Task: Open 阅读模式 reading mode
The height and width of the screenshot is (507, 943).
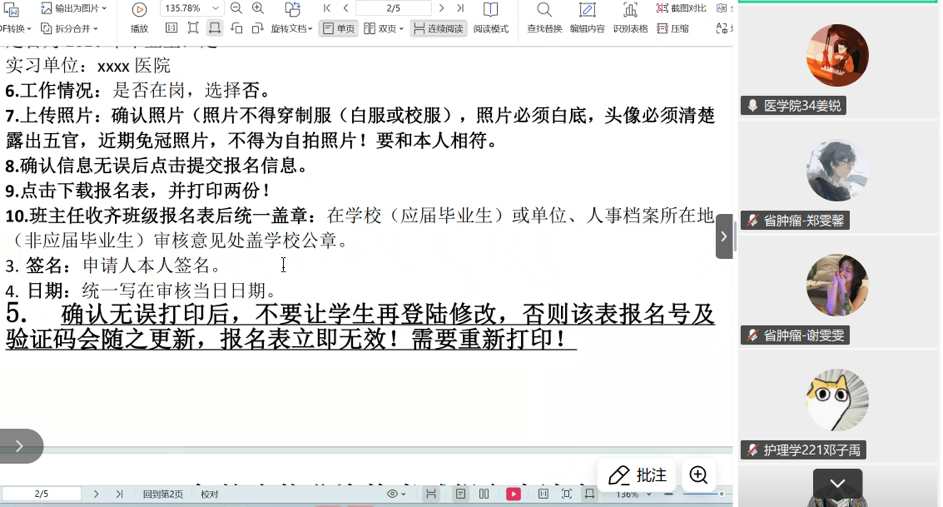Action: tap(490, 11)
